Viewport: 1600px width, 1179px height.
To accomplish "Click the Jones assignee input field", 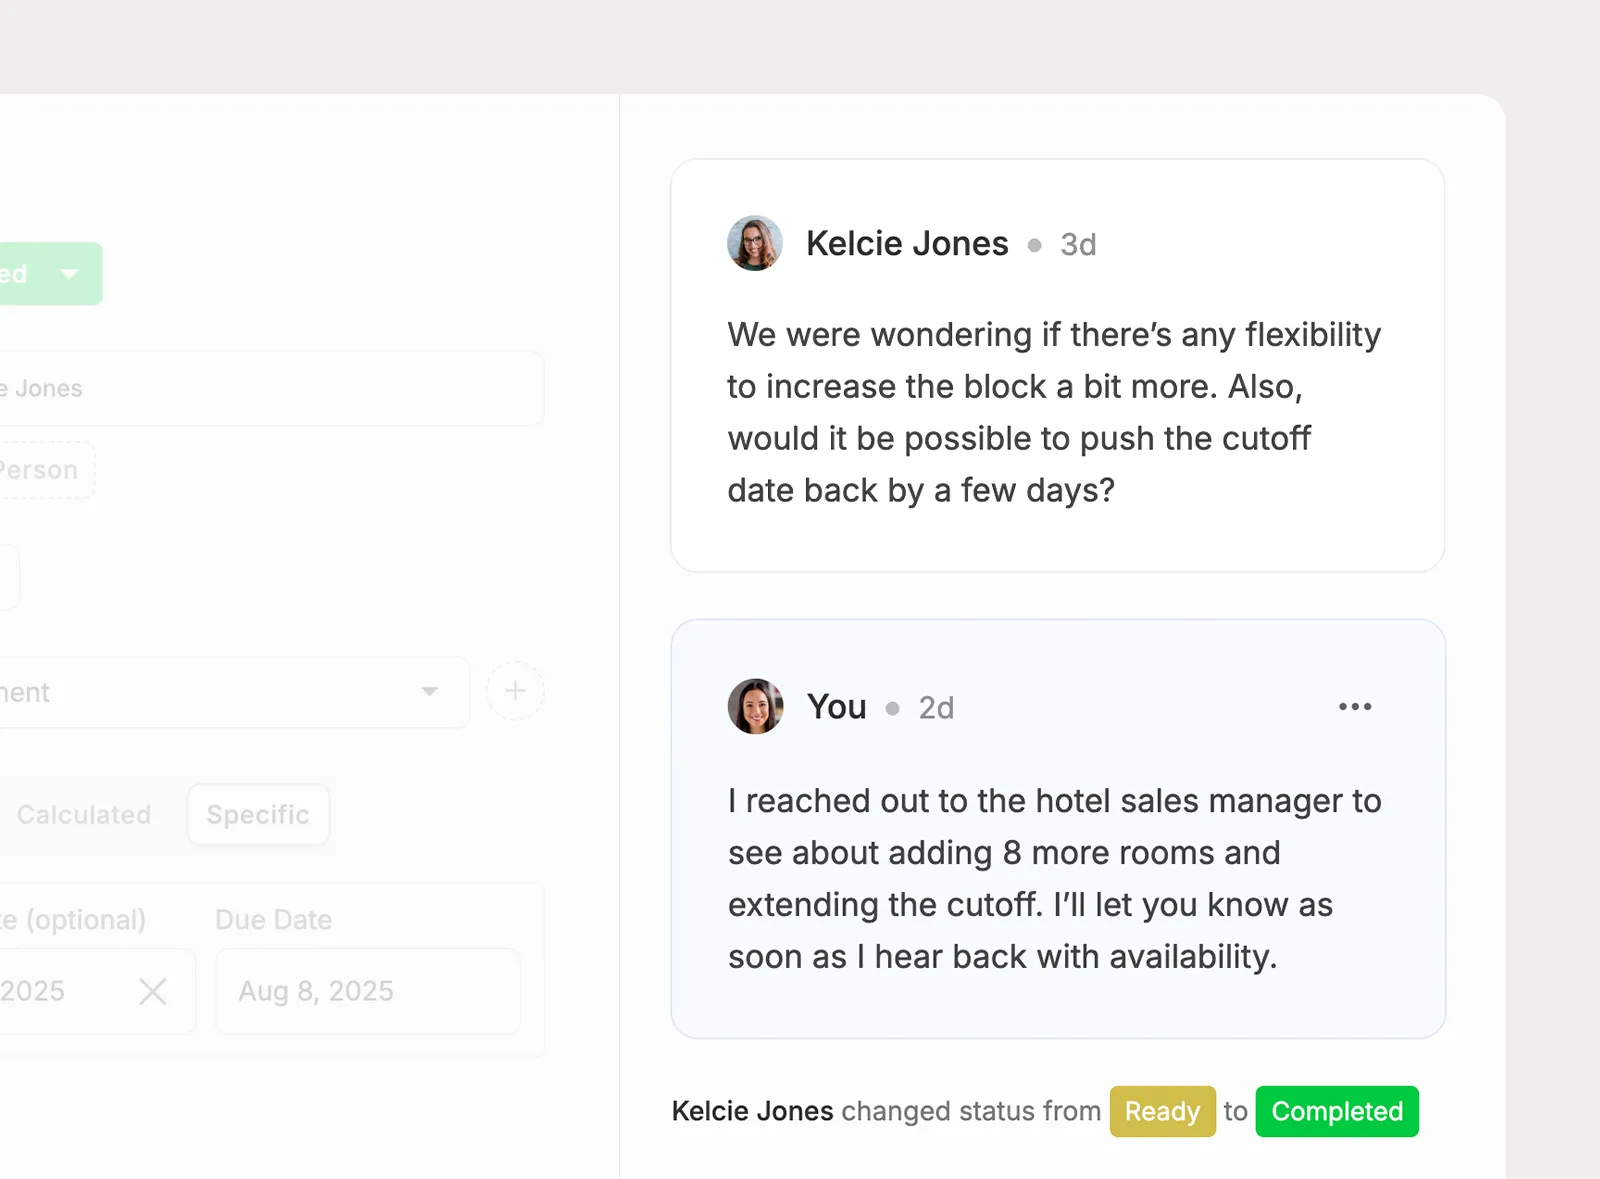I will pos(270,388).
